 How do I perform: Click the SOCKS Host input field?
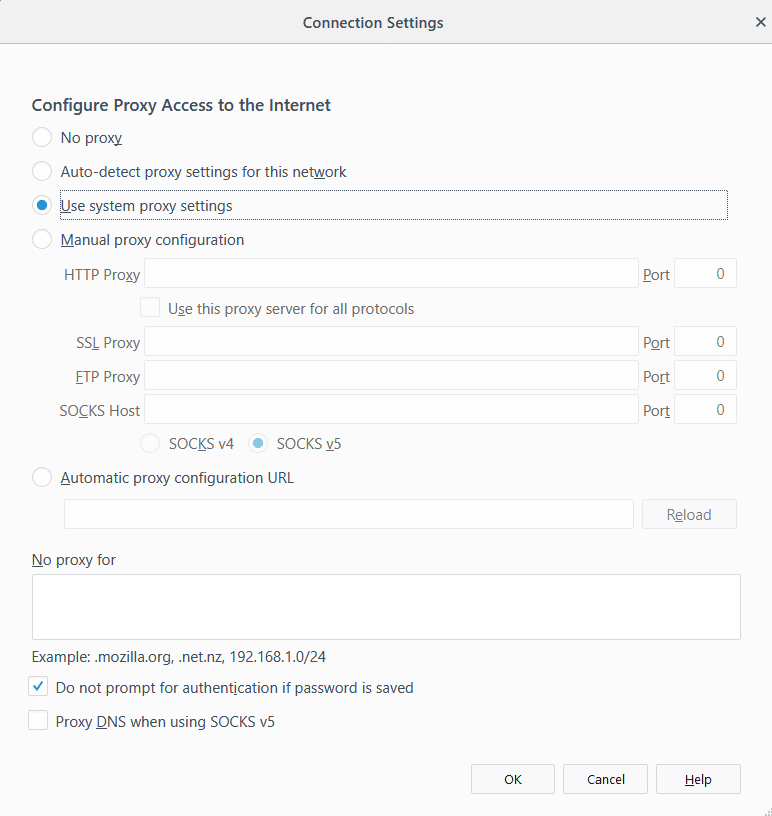pyautogui.click(x=390, y=409)
